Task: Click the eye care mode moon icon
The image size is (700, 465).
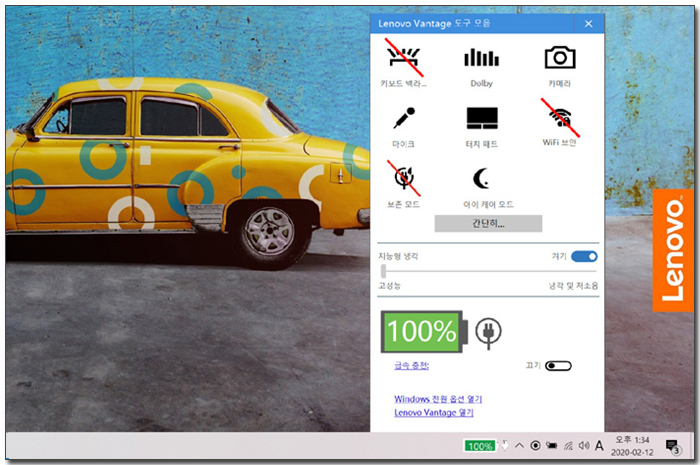Action: [x=481, y=179]
